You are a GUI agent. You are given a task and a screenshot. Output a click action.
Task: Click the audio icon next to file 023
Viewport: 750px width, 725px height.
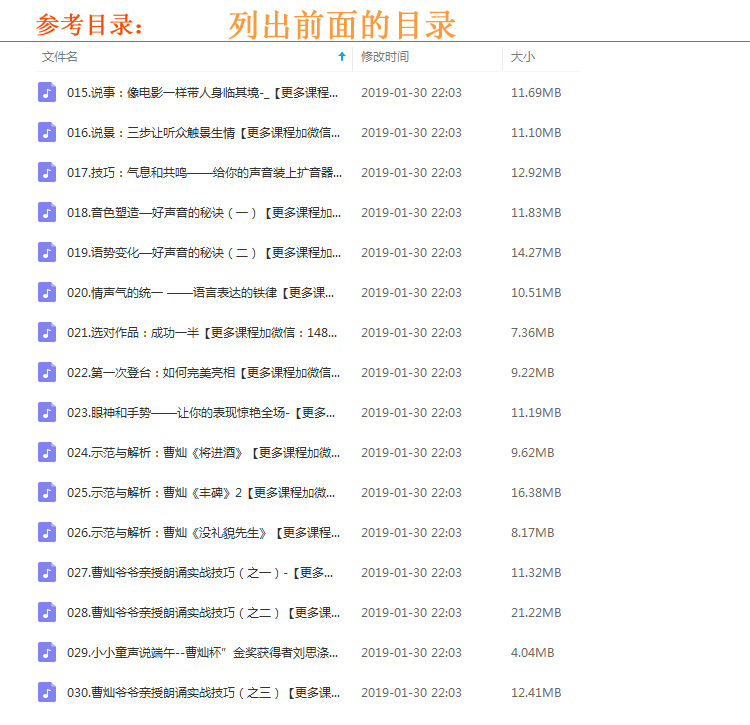point(47,413)
